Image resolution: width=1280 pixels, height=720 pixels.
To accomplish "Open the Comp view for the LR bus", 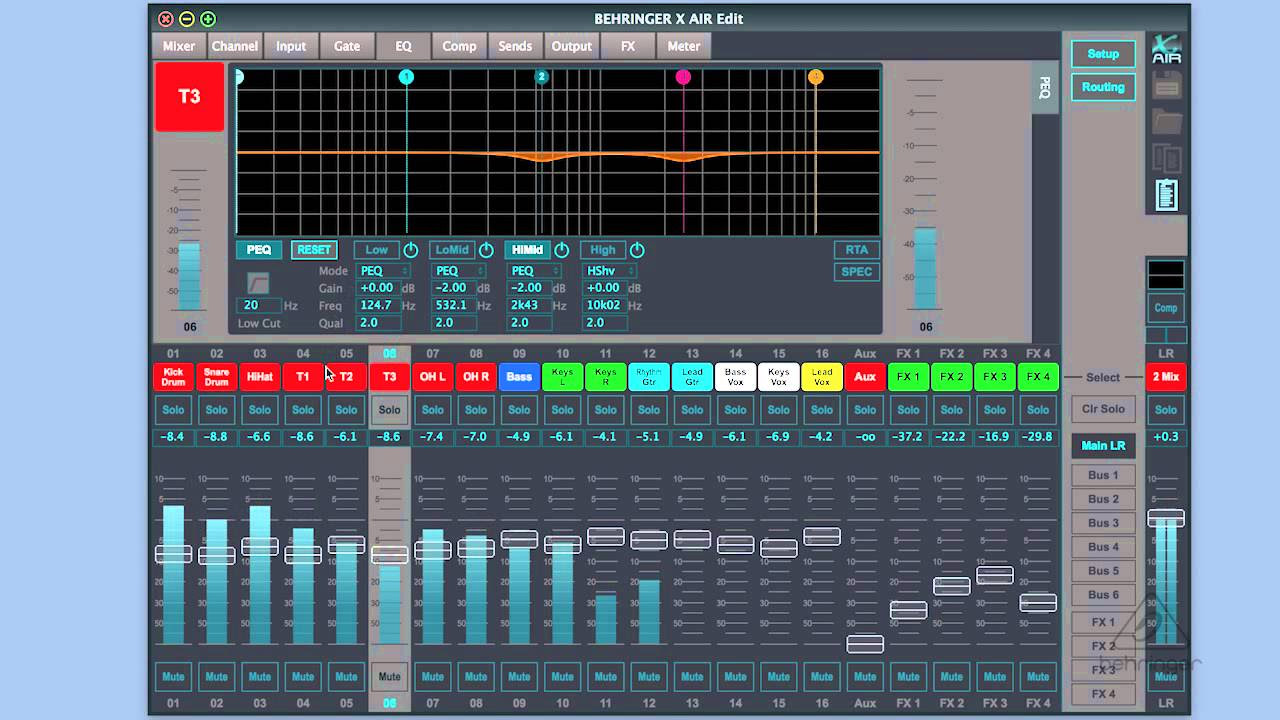I will (x=1165, y=308).
